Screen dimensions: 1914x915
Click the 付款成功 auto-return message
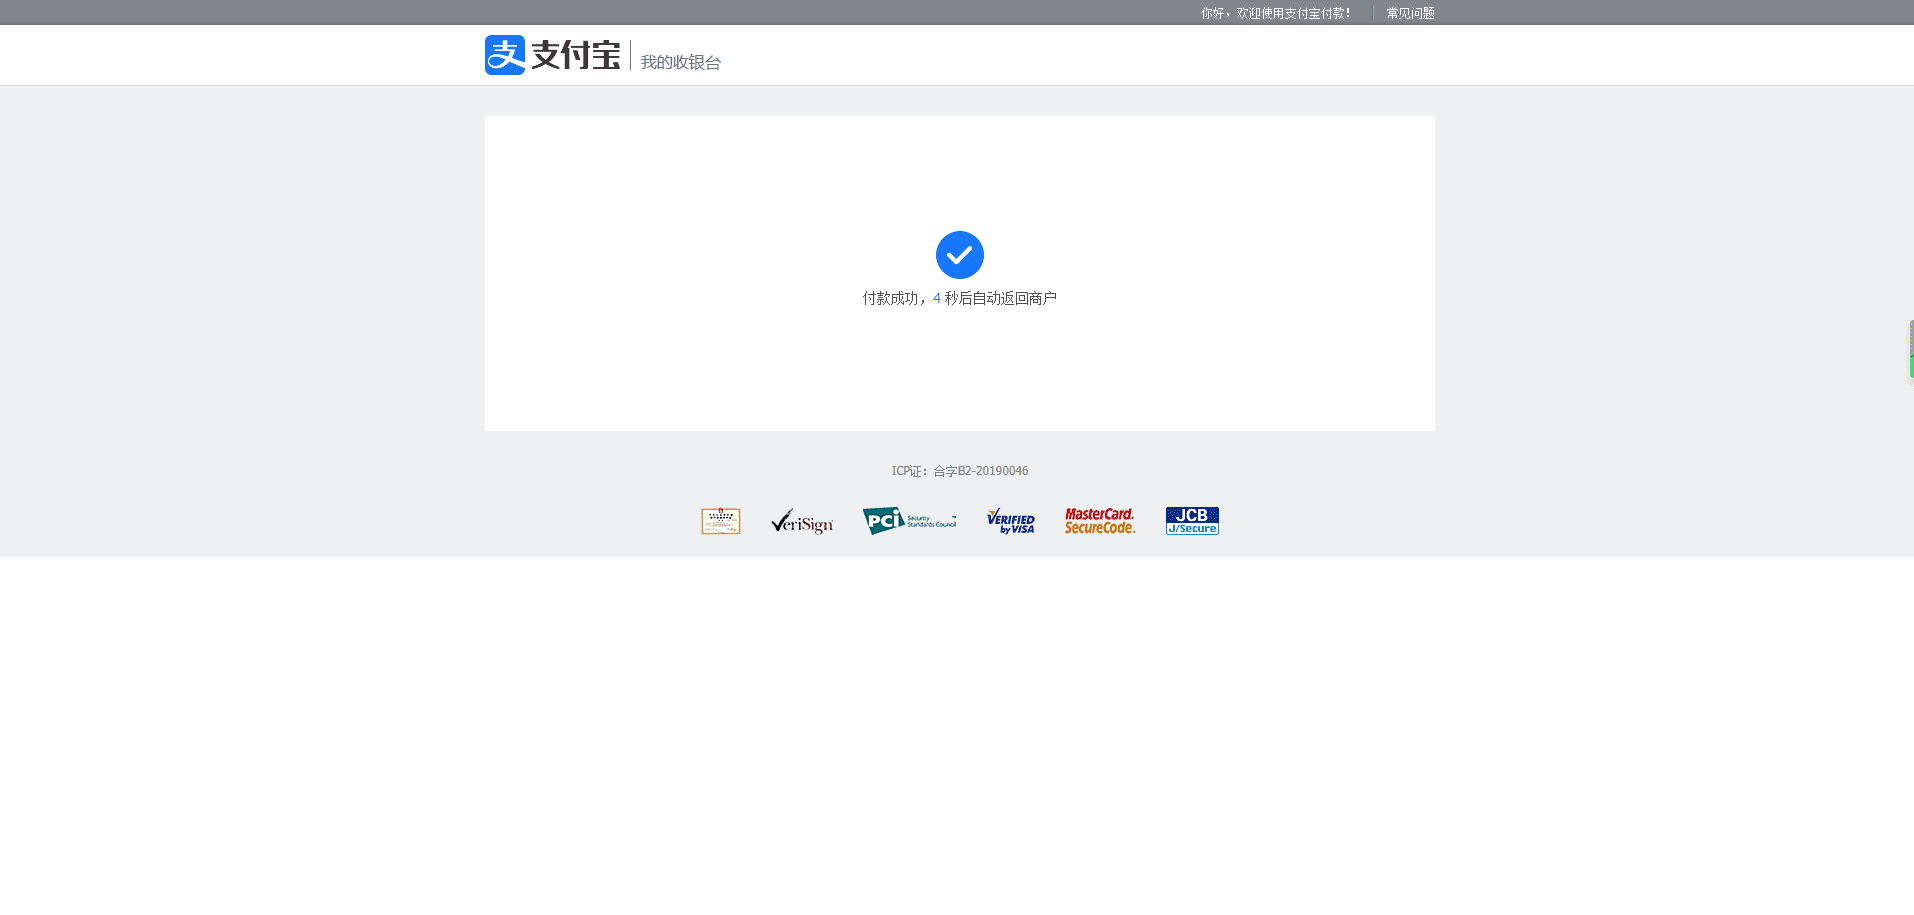[x=960, y=298]
